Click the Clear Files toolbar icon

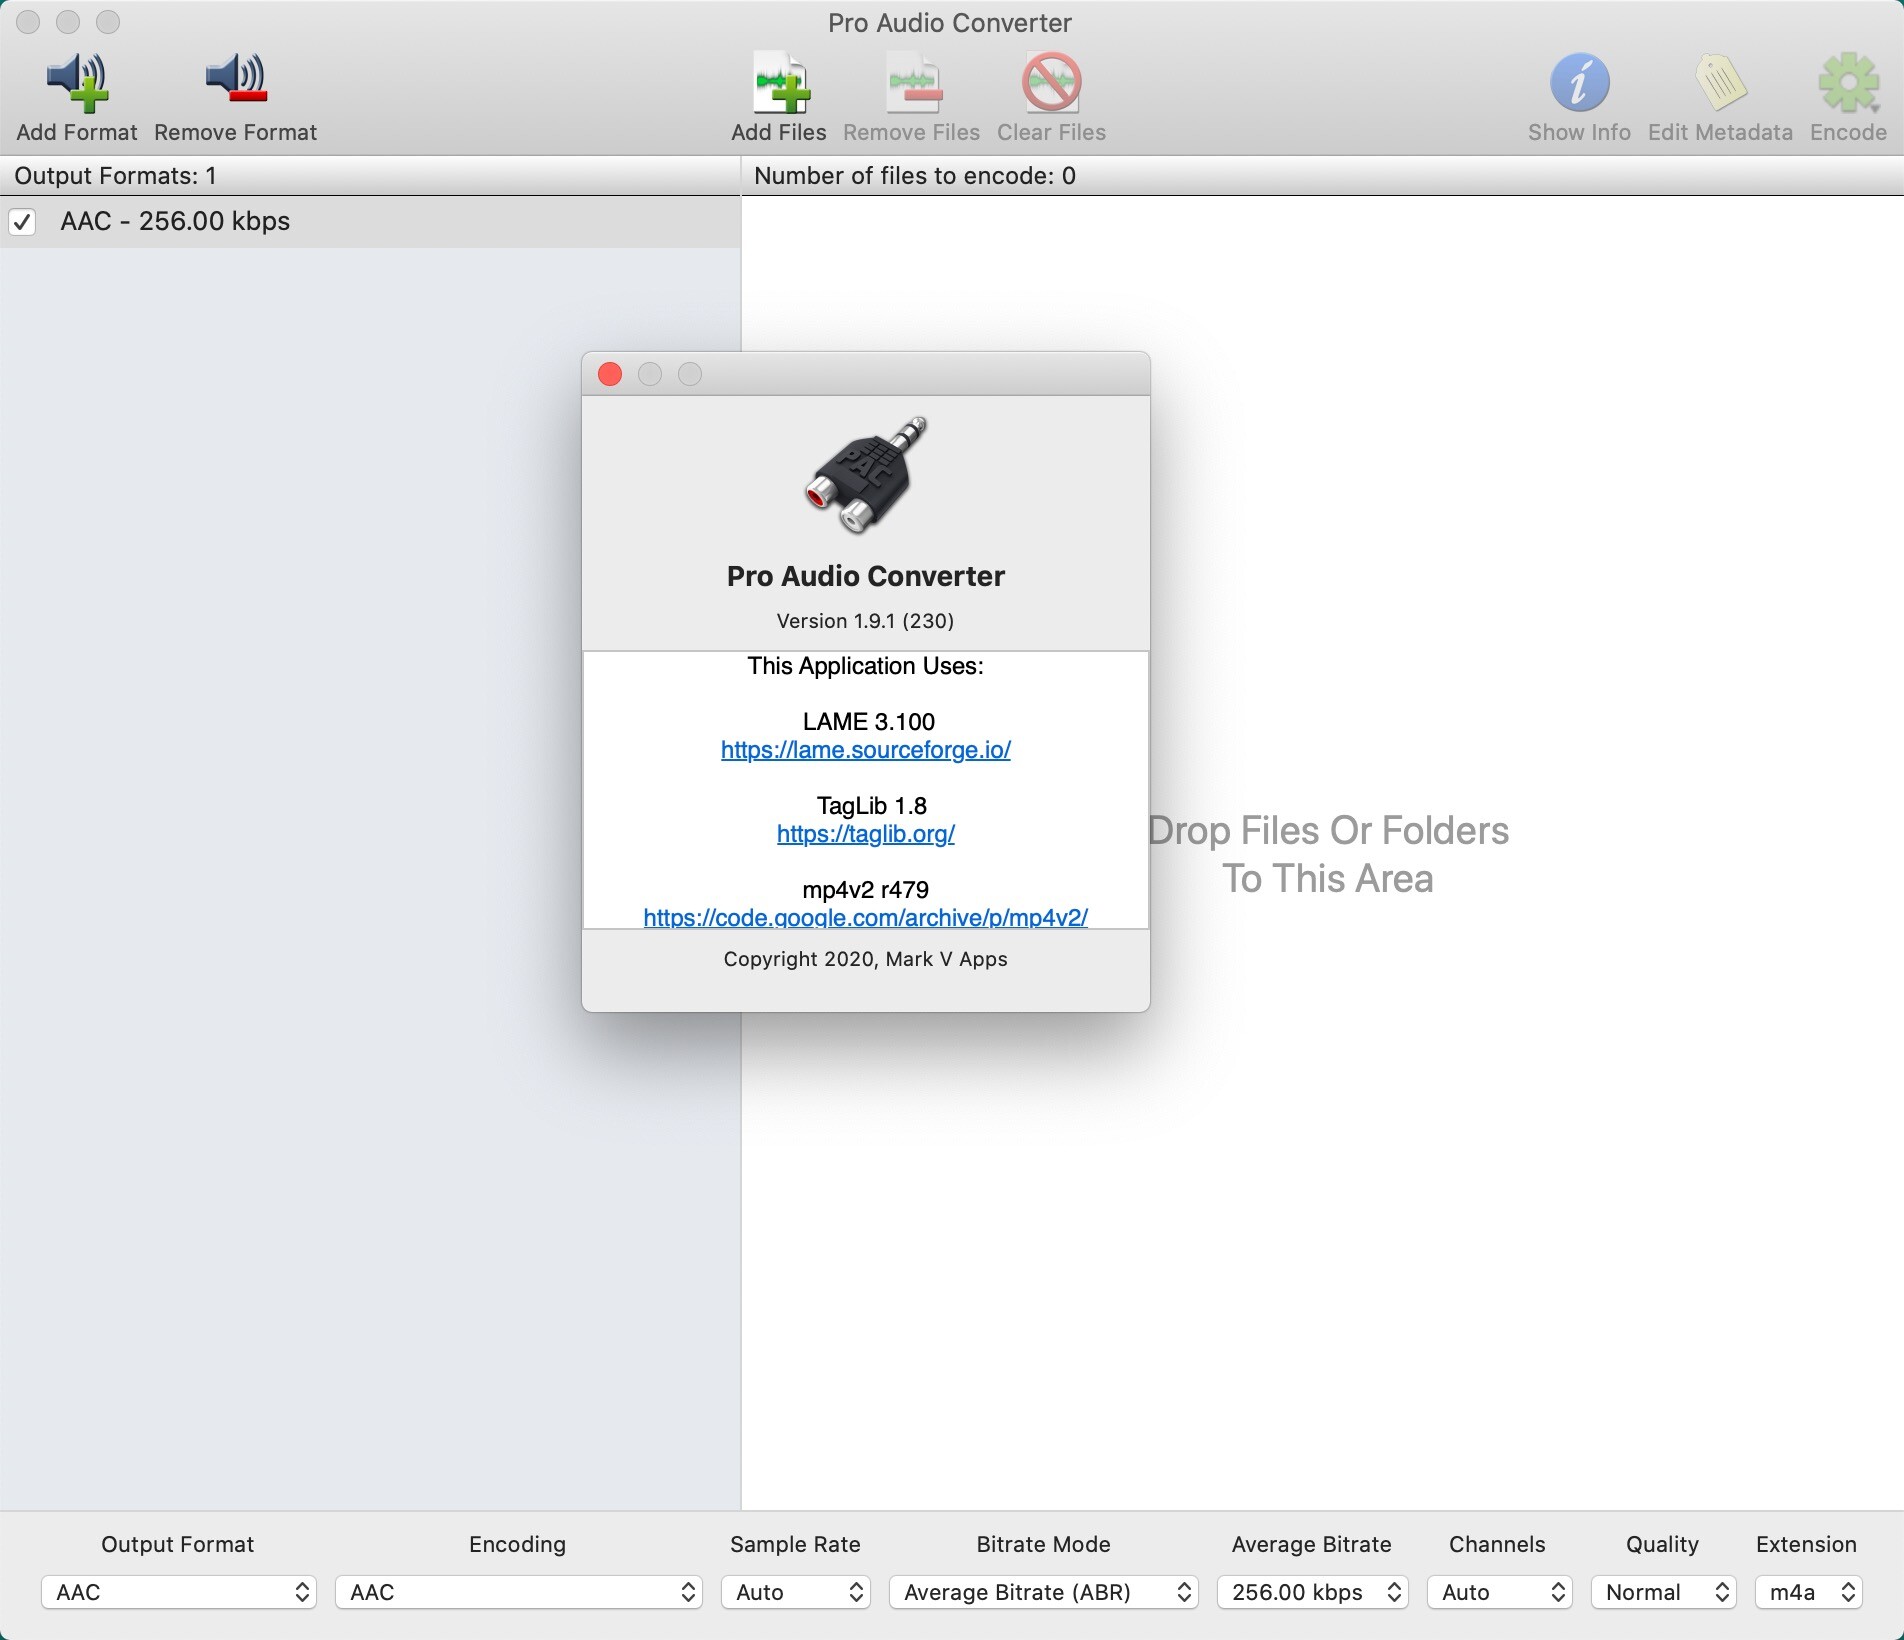coord(1051,82)
